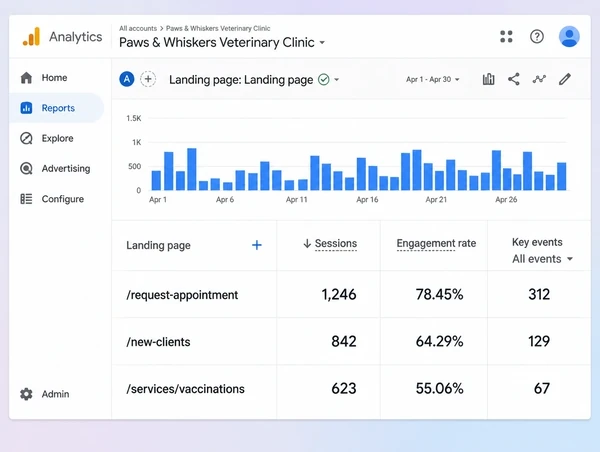Share this report using the share icon
The image size is (600, 452).
pos(514,79)
